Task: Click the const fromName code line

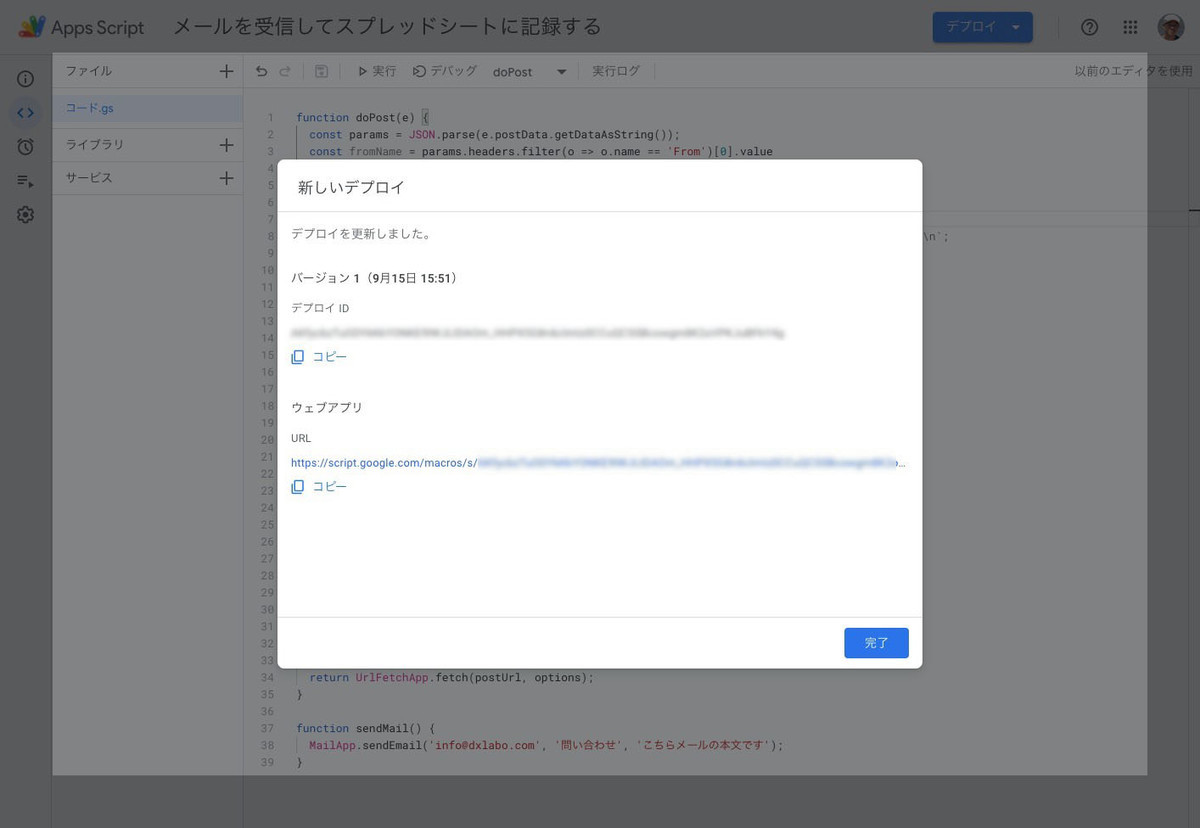Action: click(541, 151)
